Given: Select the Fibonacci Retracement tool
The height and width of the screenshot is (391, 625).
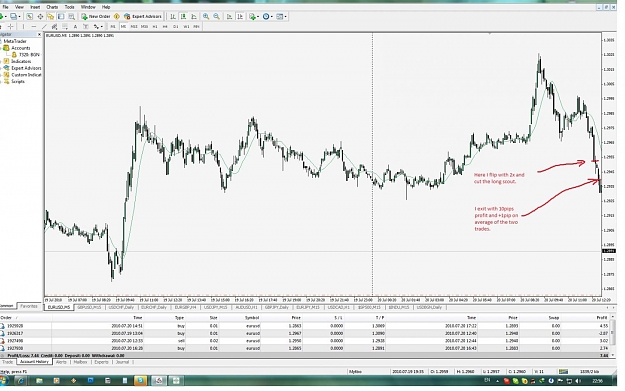Looking at the screenshot, I should 65,27.
